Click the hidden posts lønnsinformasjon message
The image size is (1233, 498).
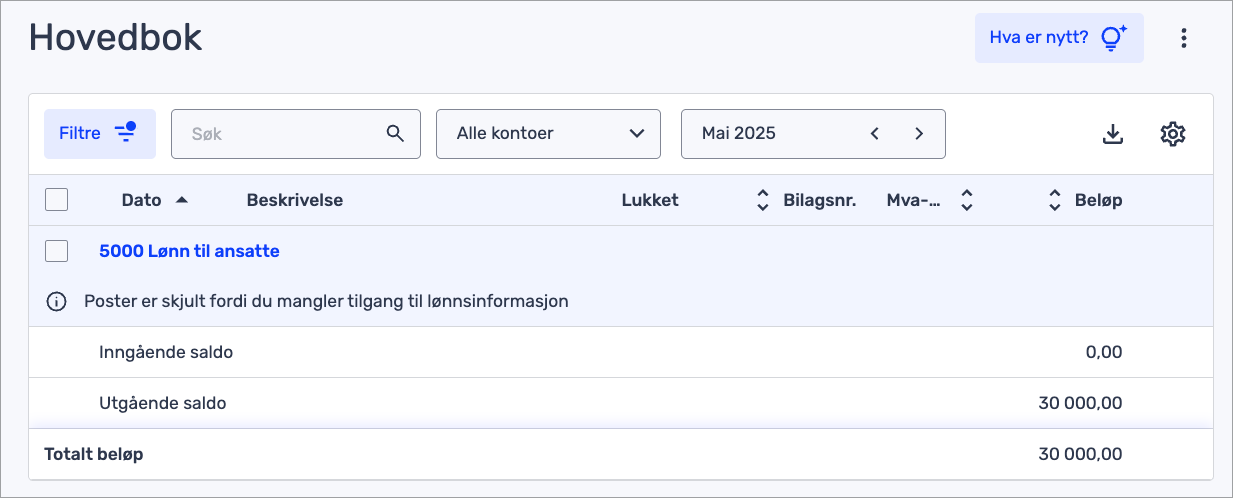tap(326, 301)
